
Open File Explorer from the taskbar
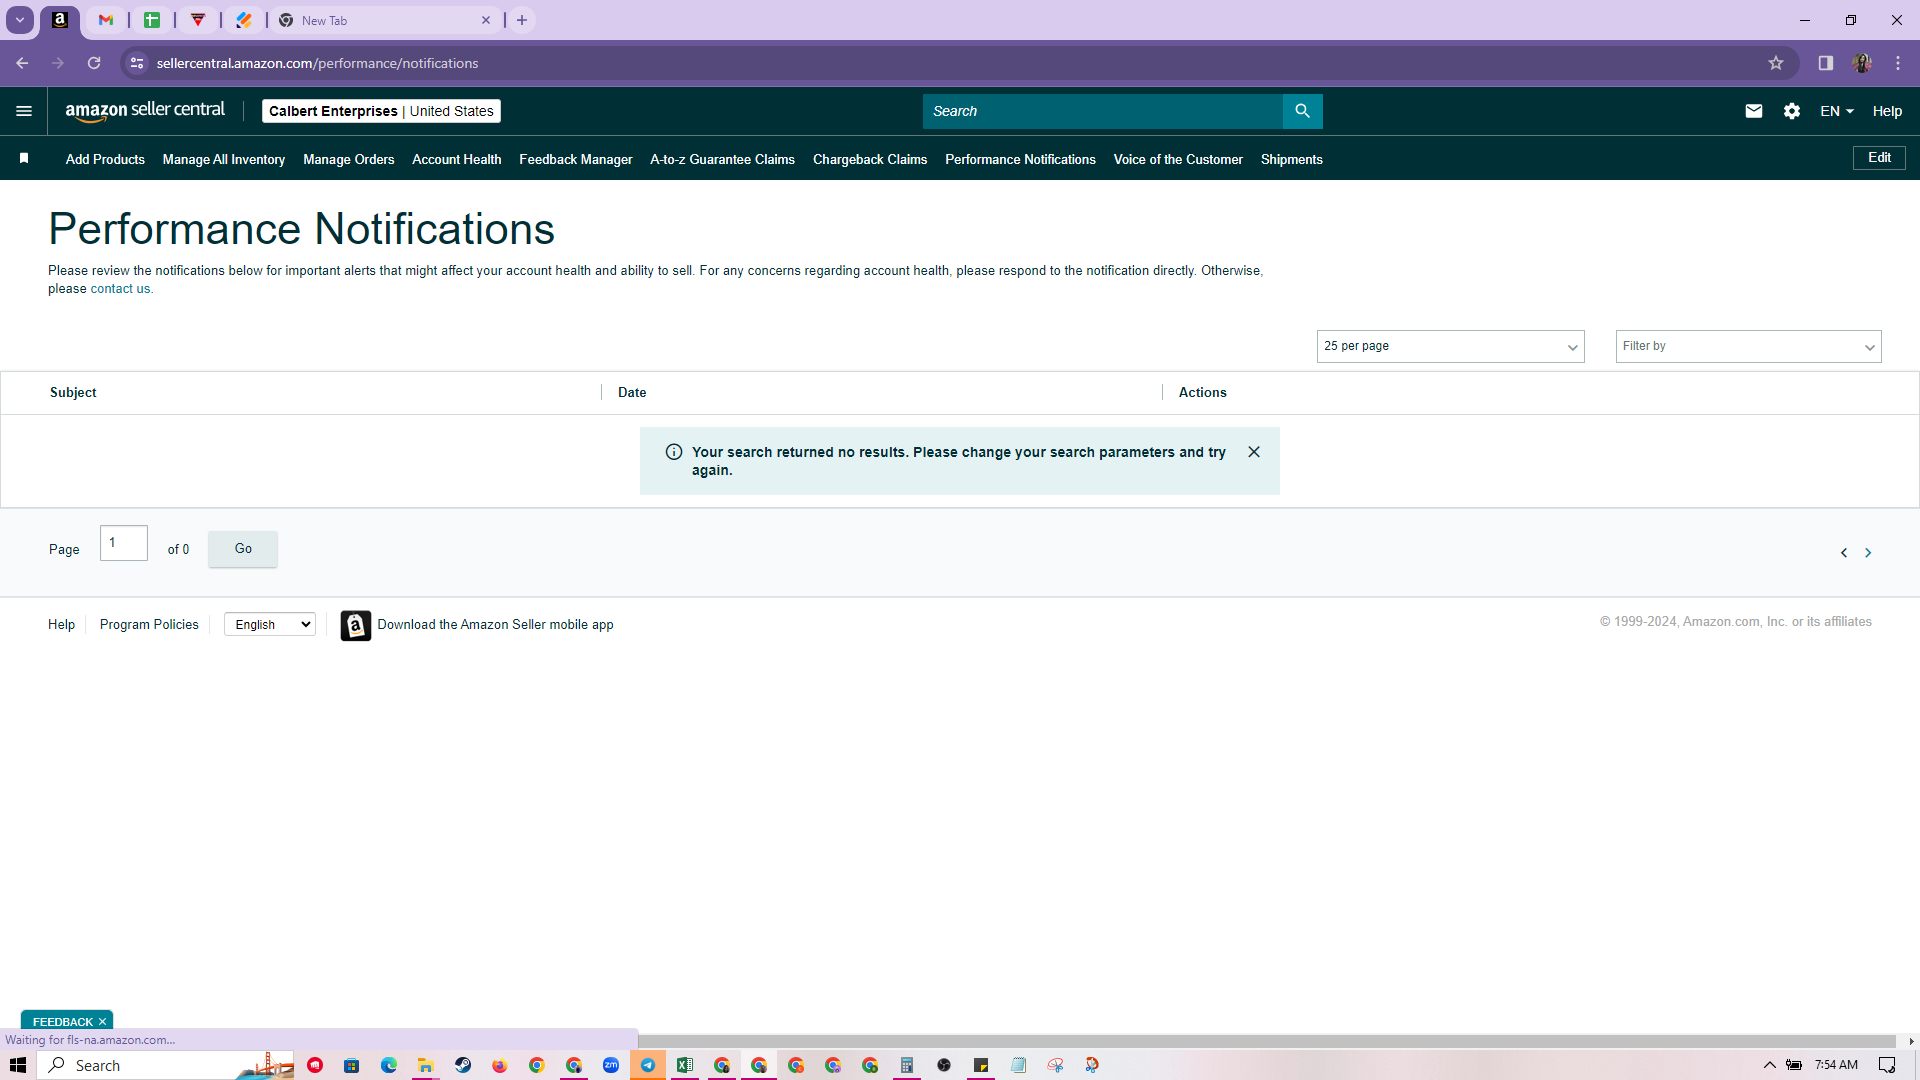click(426, 1065)
